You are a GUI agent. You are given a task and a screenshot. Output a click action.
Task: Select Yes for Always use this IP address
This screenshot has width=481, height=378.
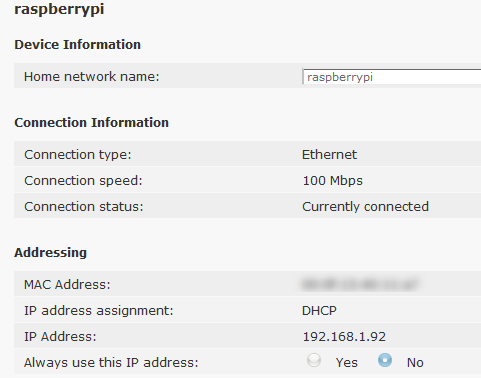pos(314,360)
